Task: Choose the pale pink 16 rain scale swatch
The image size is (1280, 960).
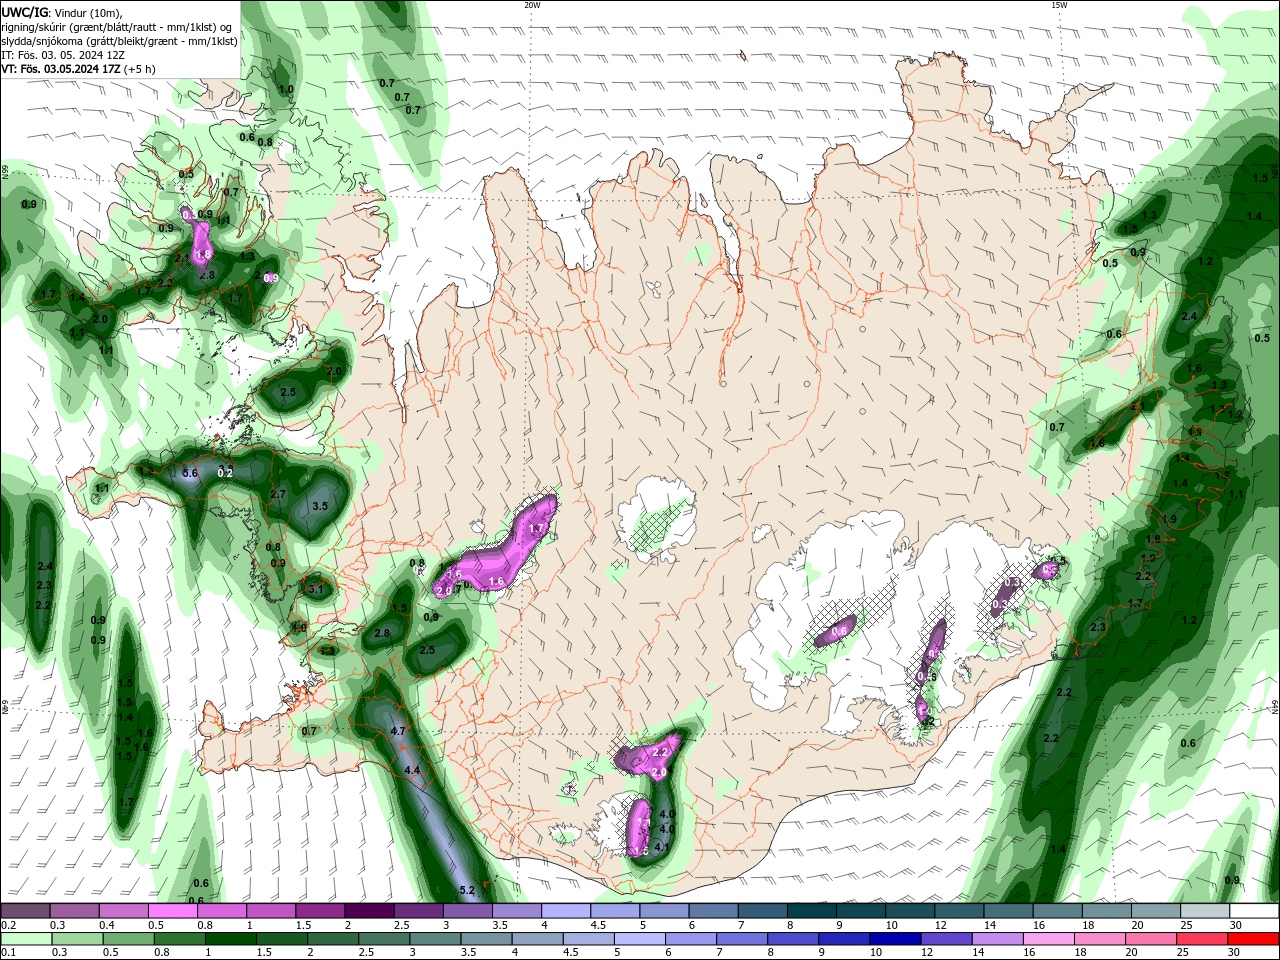Action: (1050, 939)
